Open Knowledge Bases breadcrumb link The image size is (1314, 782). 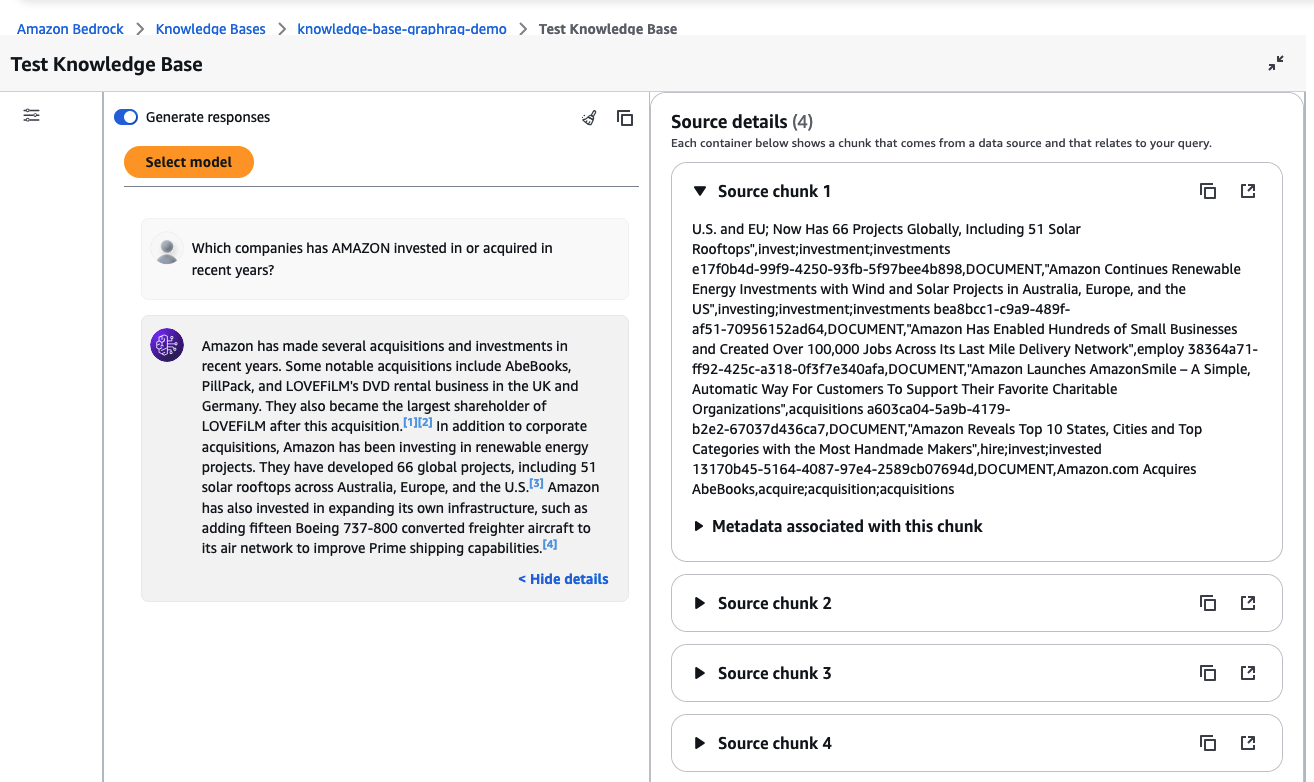coord(211,29)
